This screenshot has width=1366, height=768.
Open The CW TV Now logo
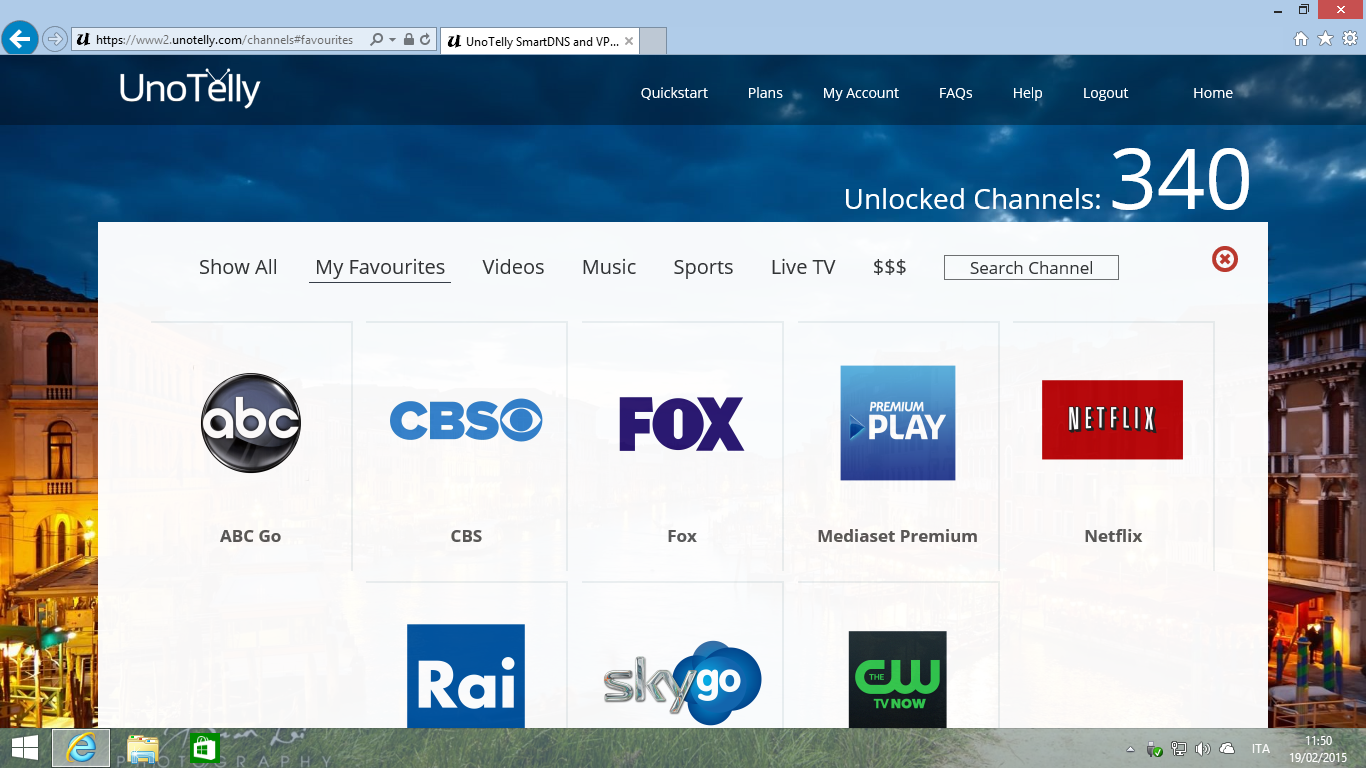[x=897, y=679]
